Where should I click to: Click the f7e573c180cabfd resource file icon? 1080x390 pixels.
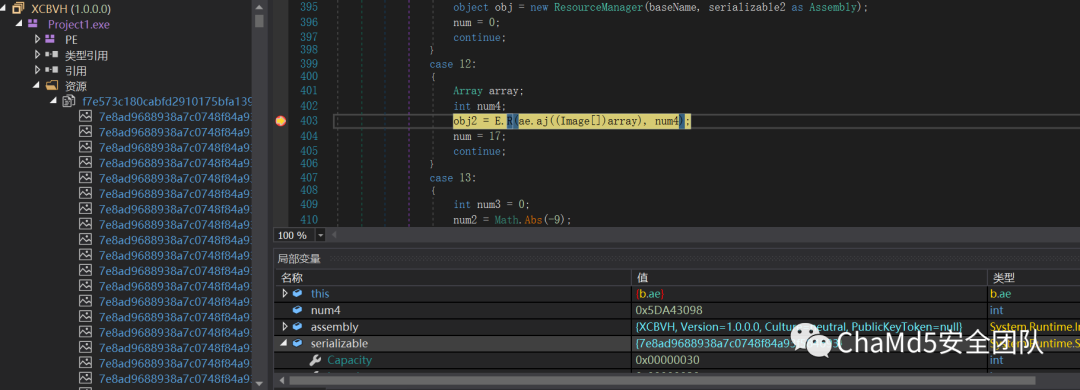point(69,101)
